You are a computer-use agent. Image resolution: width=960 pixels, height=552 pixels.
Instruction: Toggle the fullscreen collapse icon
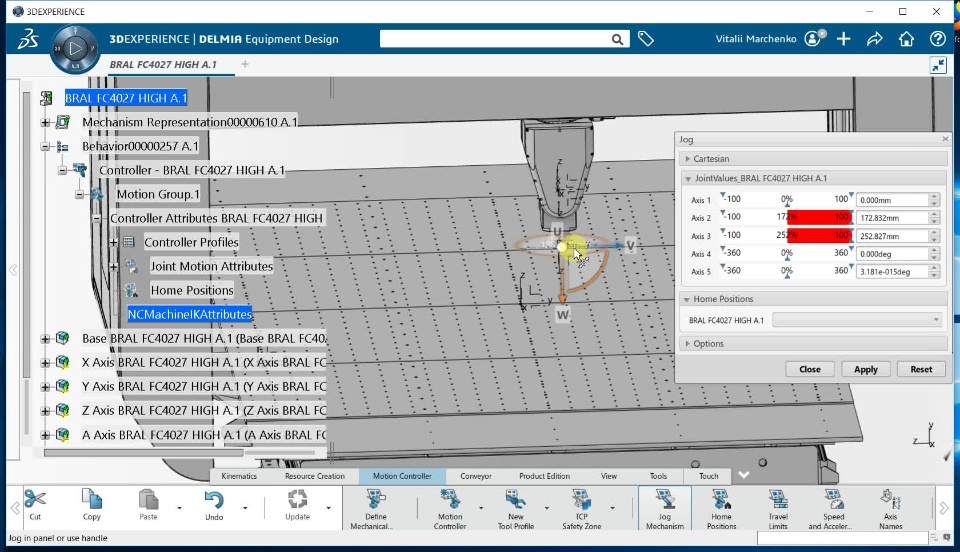pyautogui.click(x=938, y=65)
